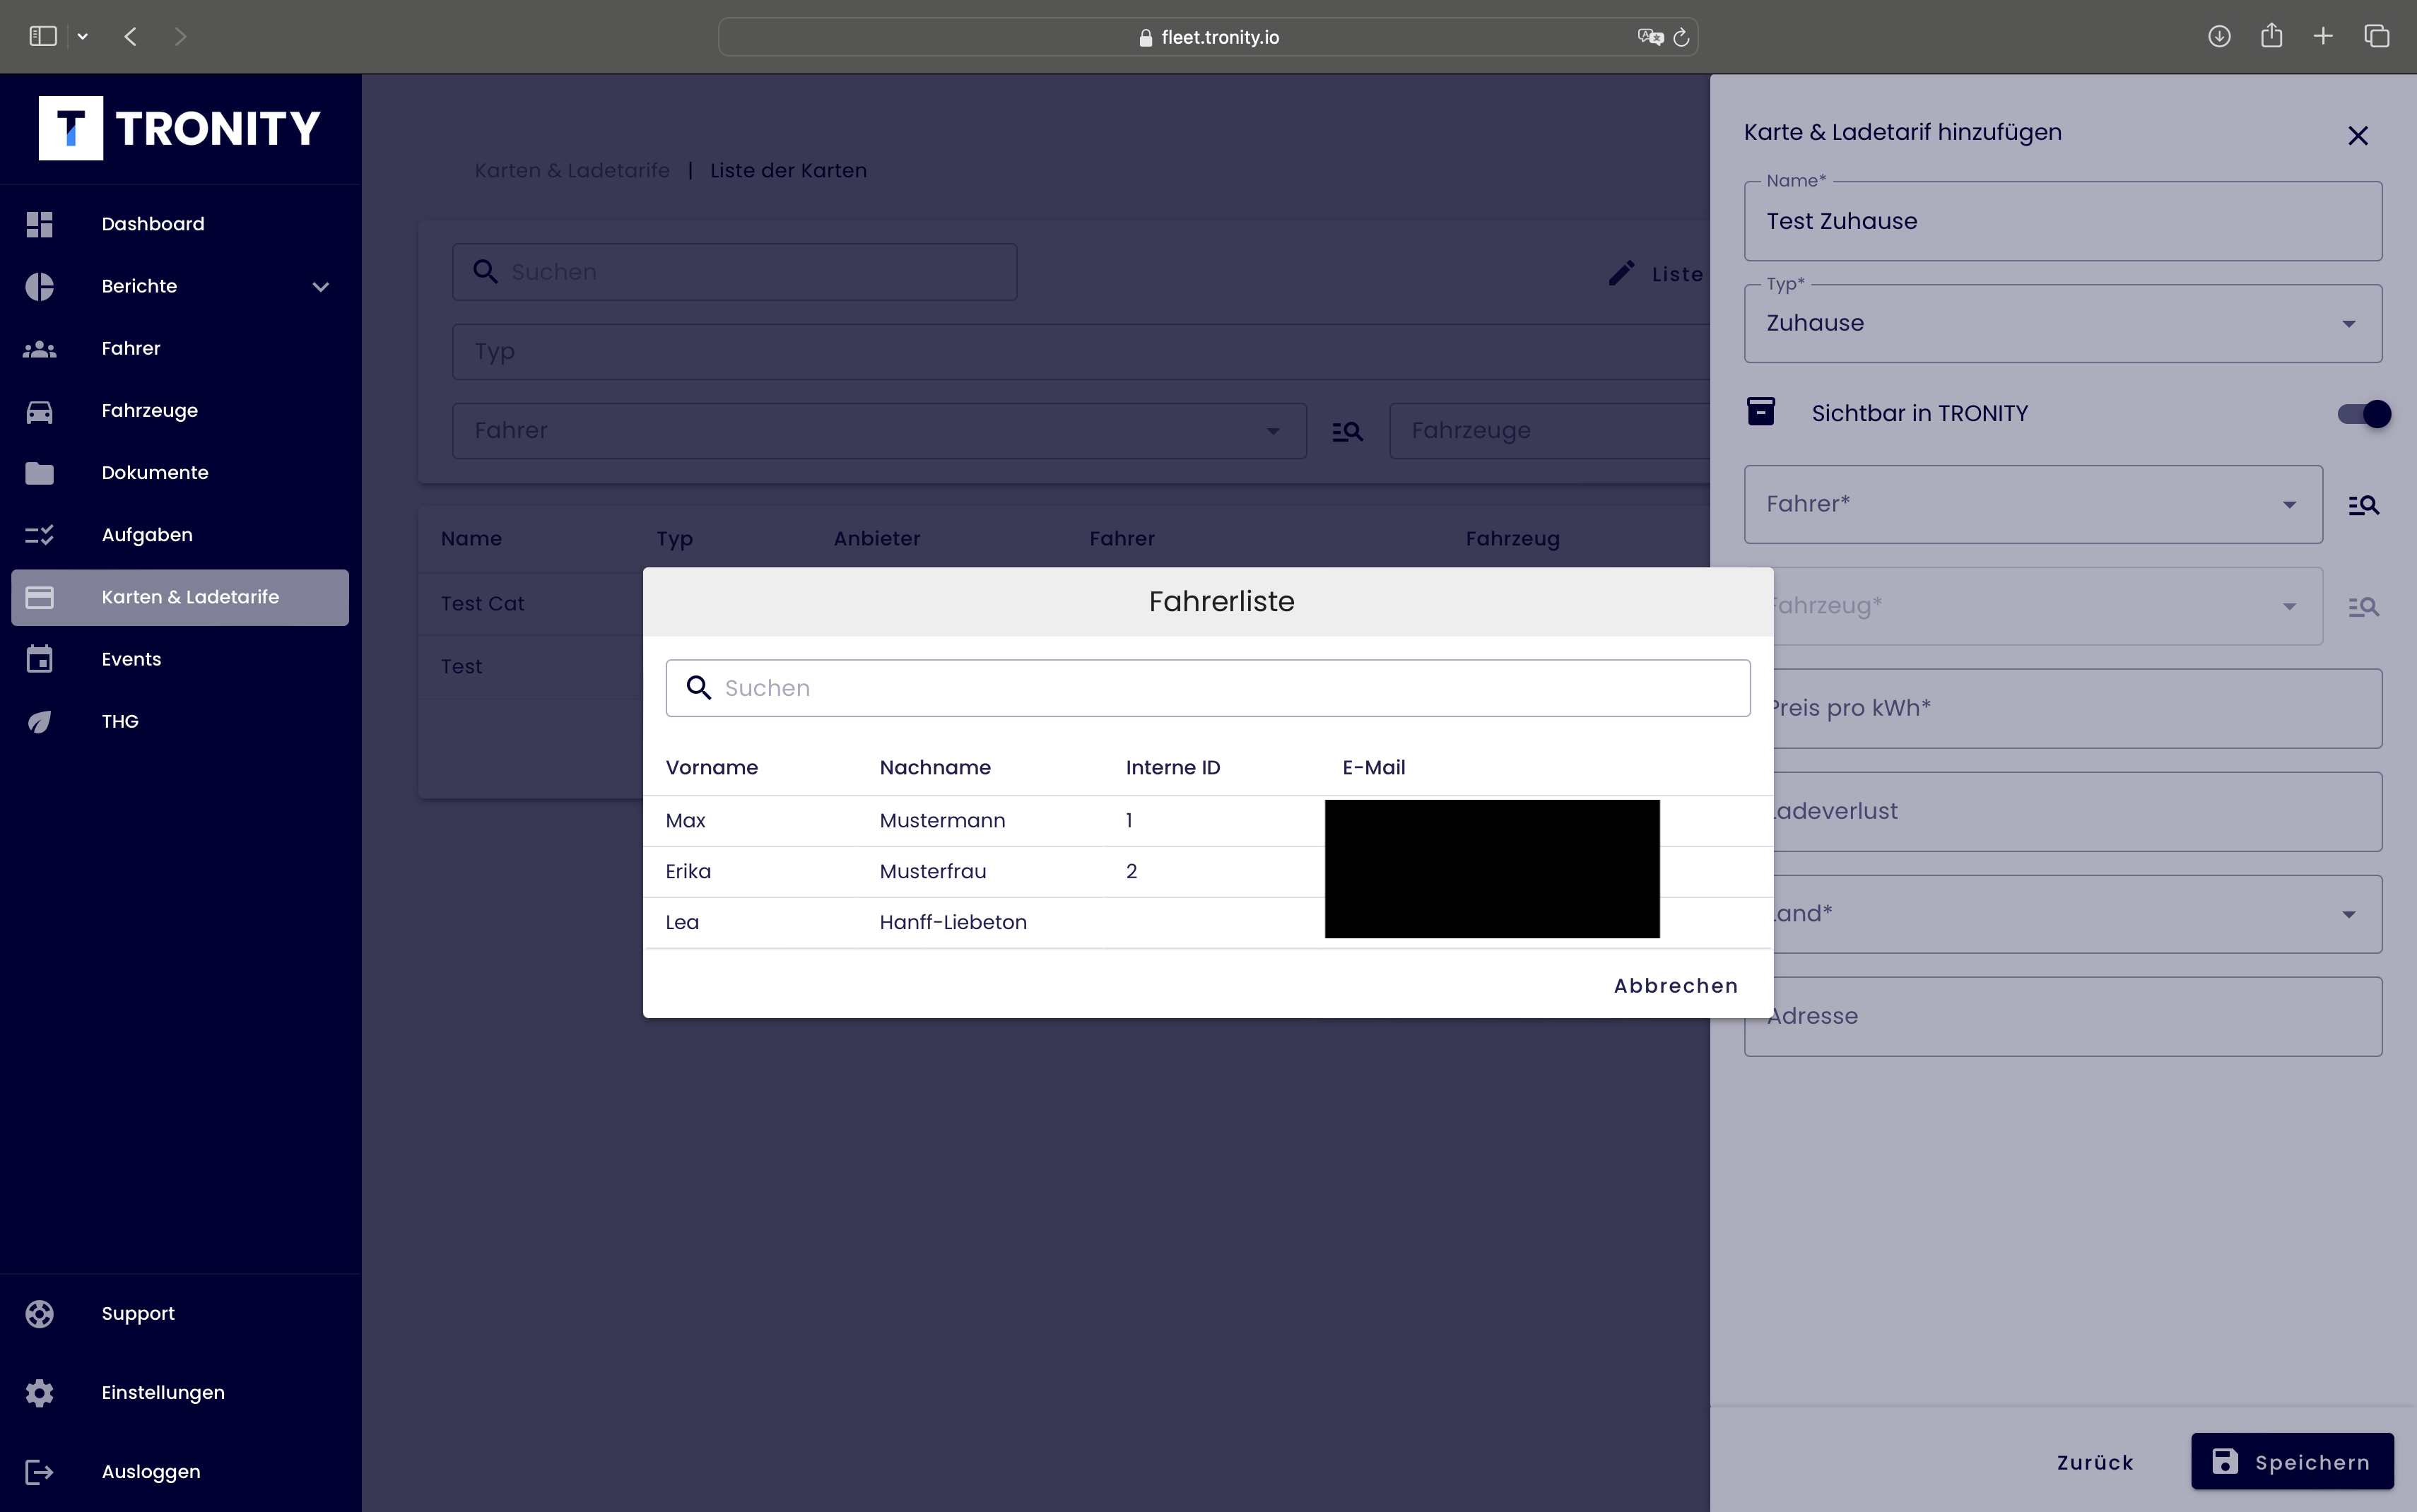This screenshot has width=2417, height=1512.
Task: Expand the Berichte submenu chevron
Action: pyautogui.click(x=320, y=287)
